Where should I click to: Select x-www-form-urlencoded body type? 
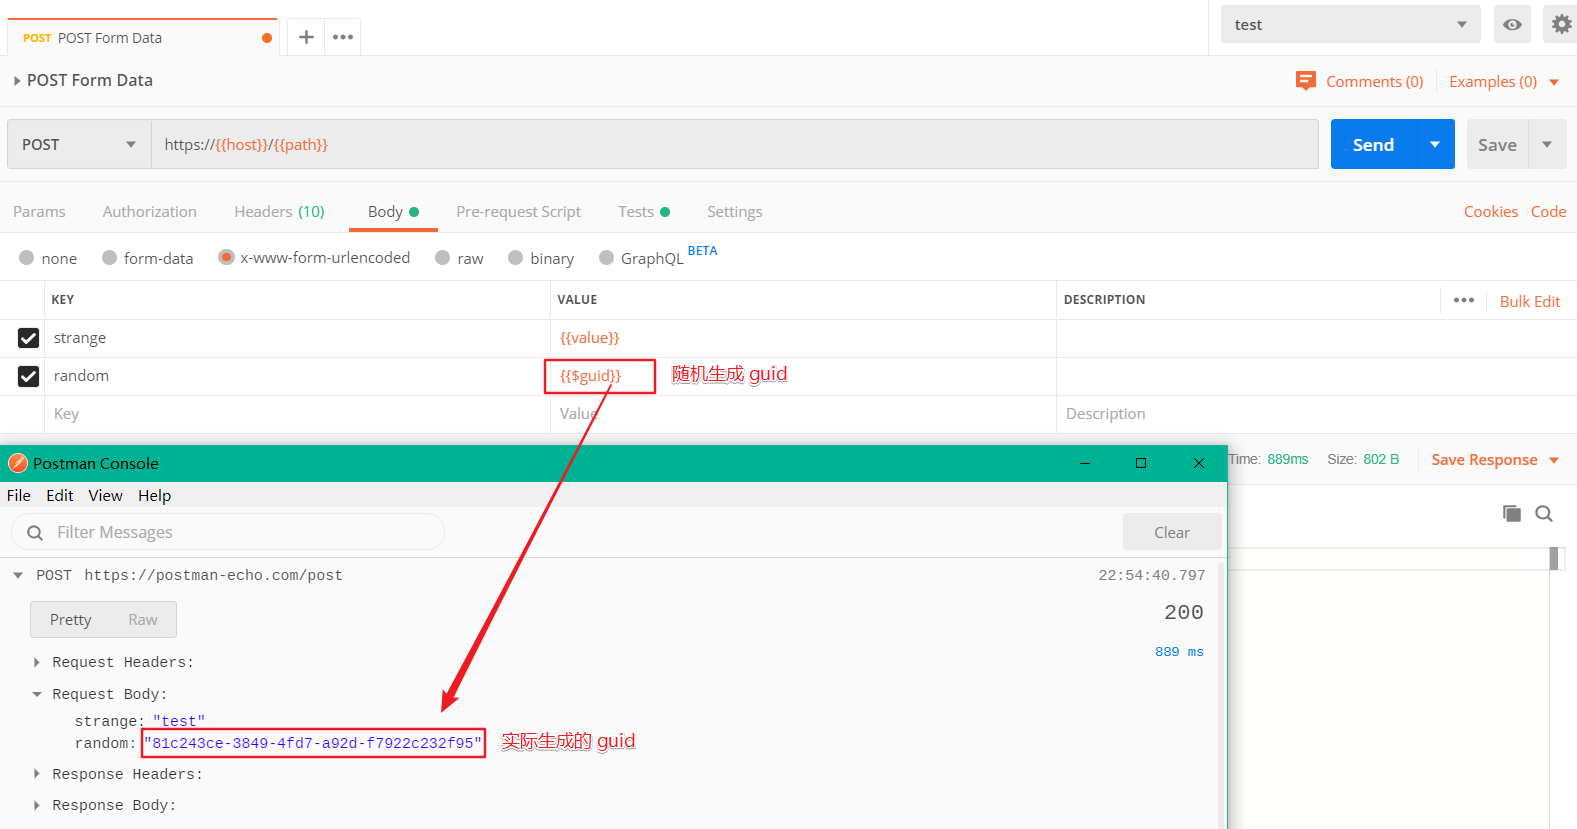click(226, 257)
